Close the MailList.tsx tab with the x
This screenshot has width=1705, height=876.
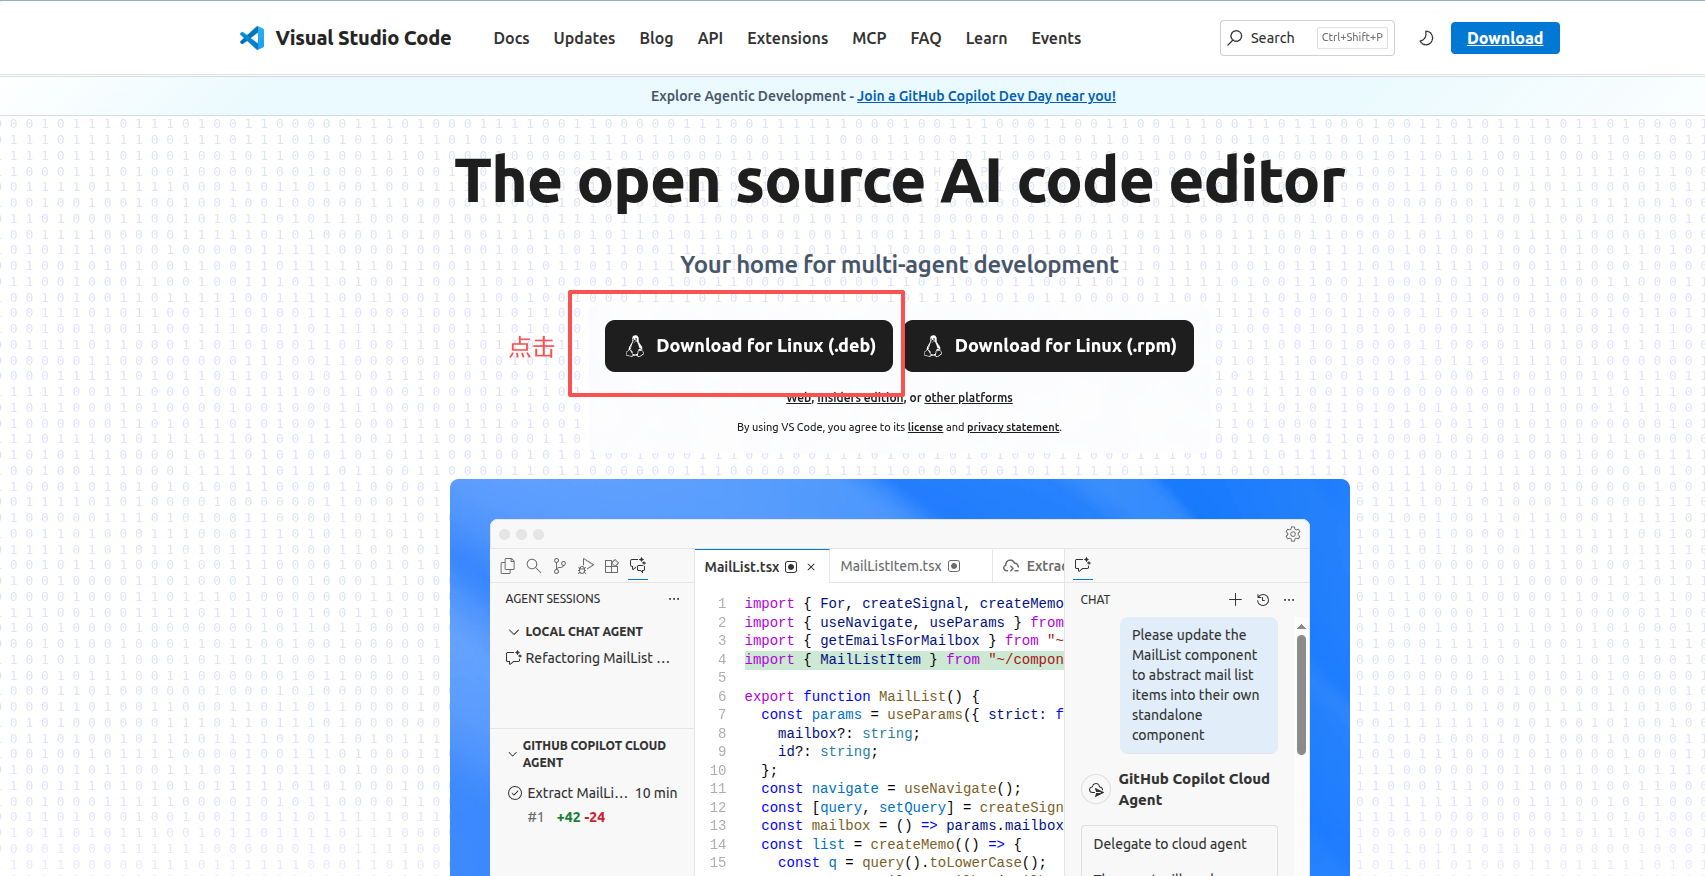(x=811, y=567)
